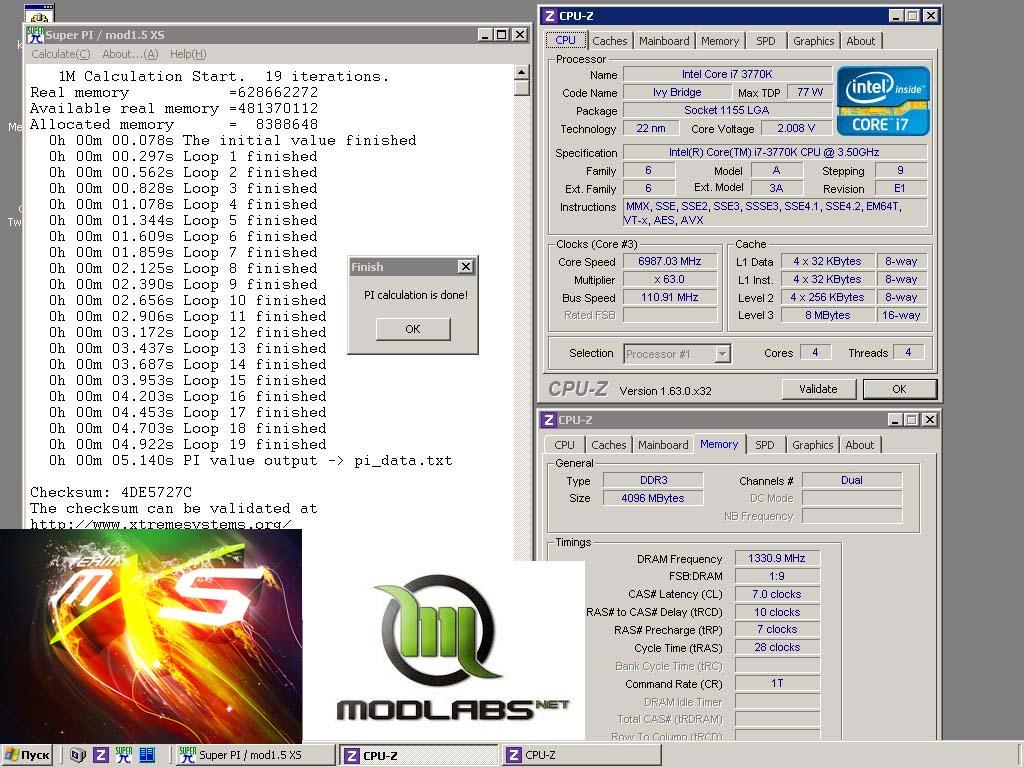Switch to SPD tab in top CPU-Z
Viewport: 1024px width, 768px height.
click(765, 41)
